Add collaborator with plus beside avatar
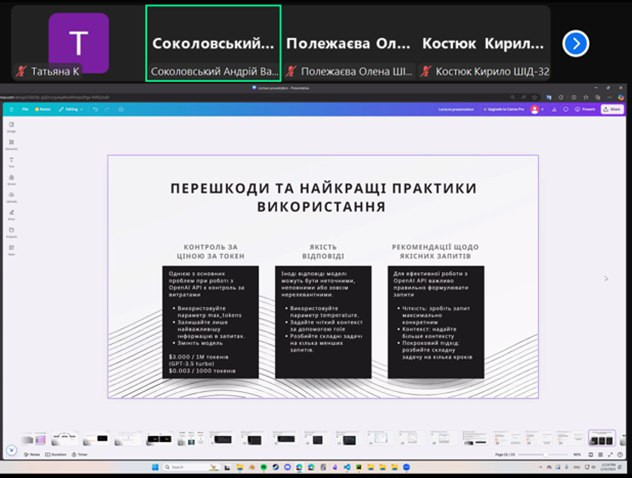Viewport: 632px width, 478px height. coord(542,109)
